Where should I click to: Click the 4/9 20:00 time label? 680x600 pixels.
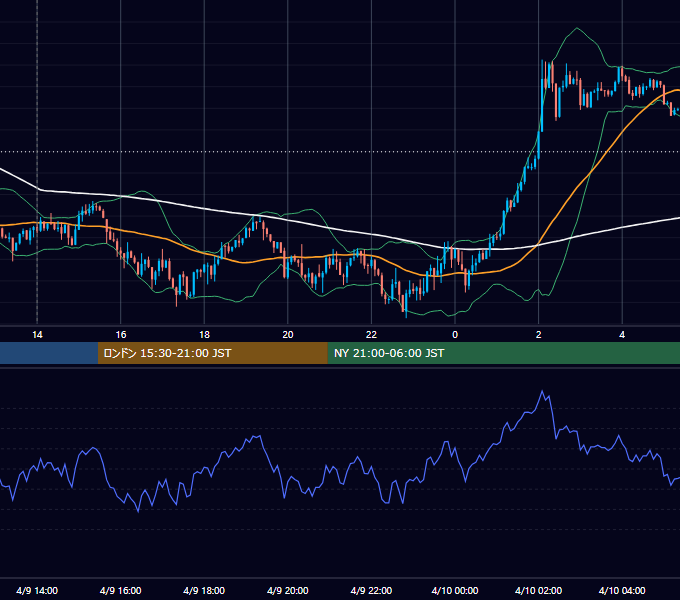pos(288,590)
